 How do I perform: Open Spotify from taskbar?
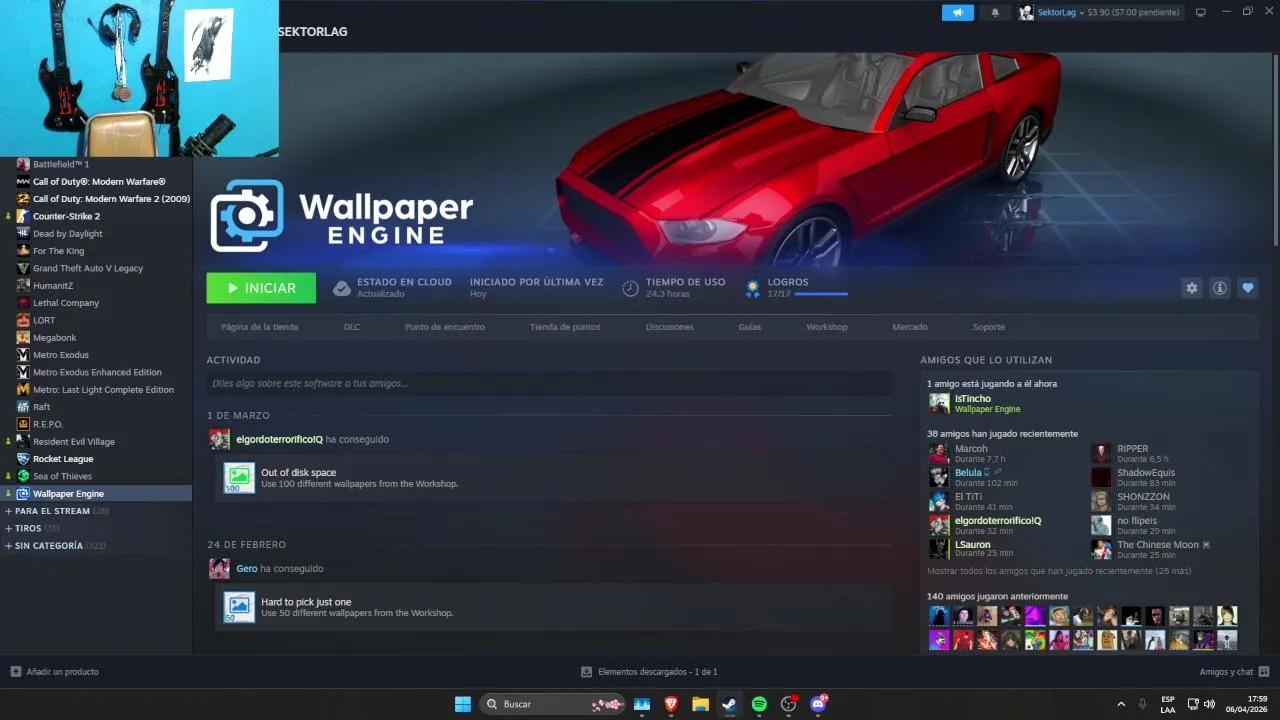click(x=759, y=704)
